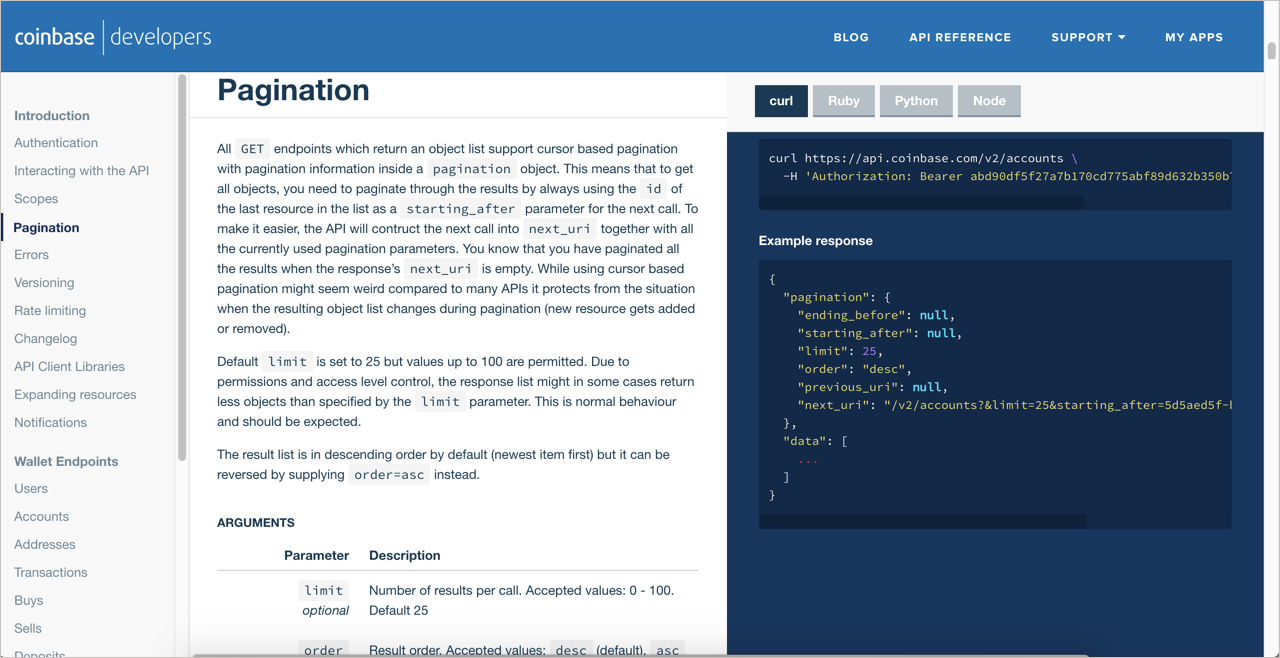This screenshot has width=1280, height=658.
Task: Click the Parameter column header
Action: (317, 556)
